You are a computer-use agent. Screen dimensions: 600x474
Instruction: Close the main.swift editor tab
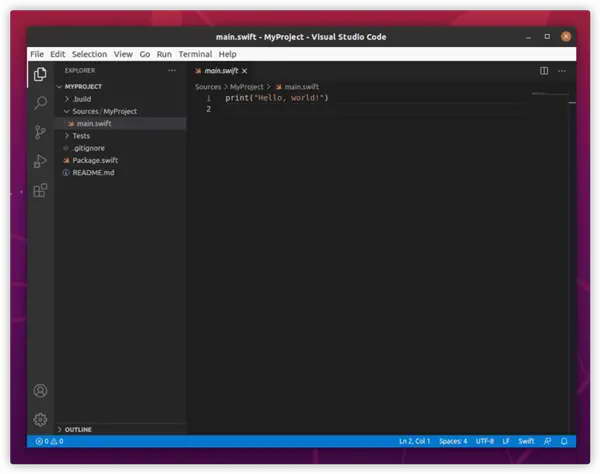(x=245, y=71)
